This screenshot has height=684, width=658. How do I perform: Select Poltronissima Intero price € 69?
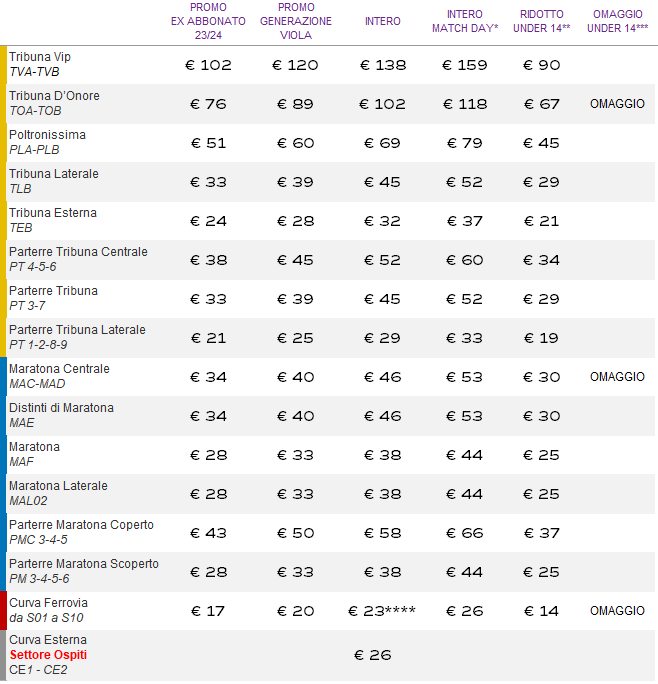pos(383,143)
